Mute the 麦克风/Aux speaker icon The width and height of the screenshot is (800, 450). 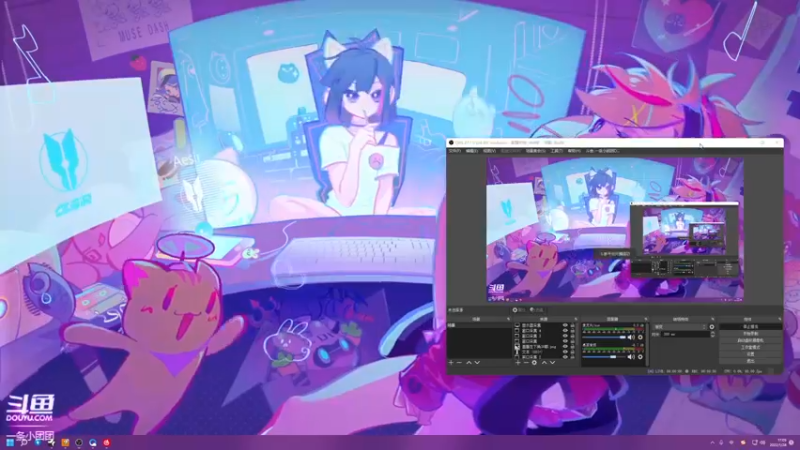631,337
